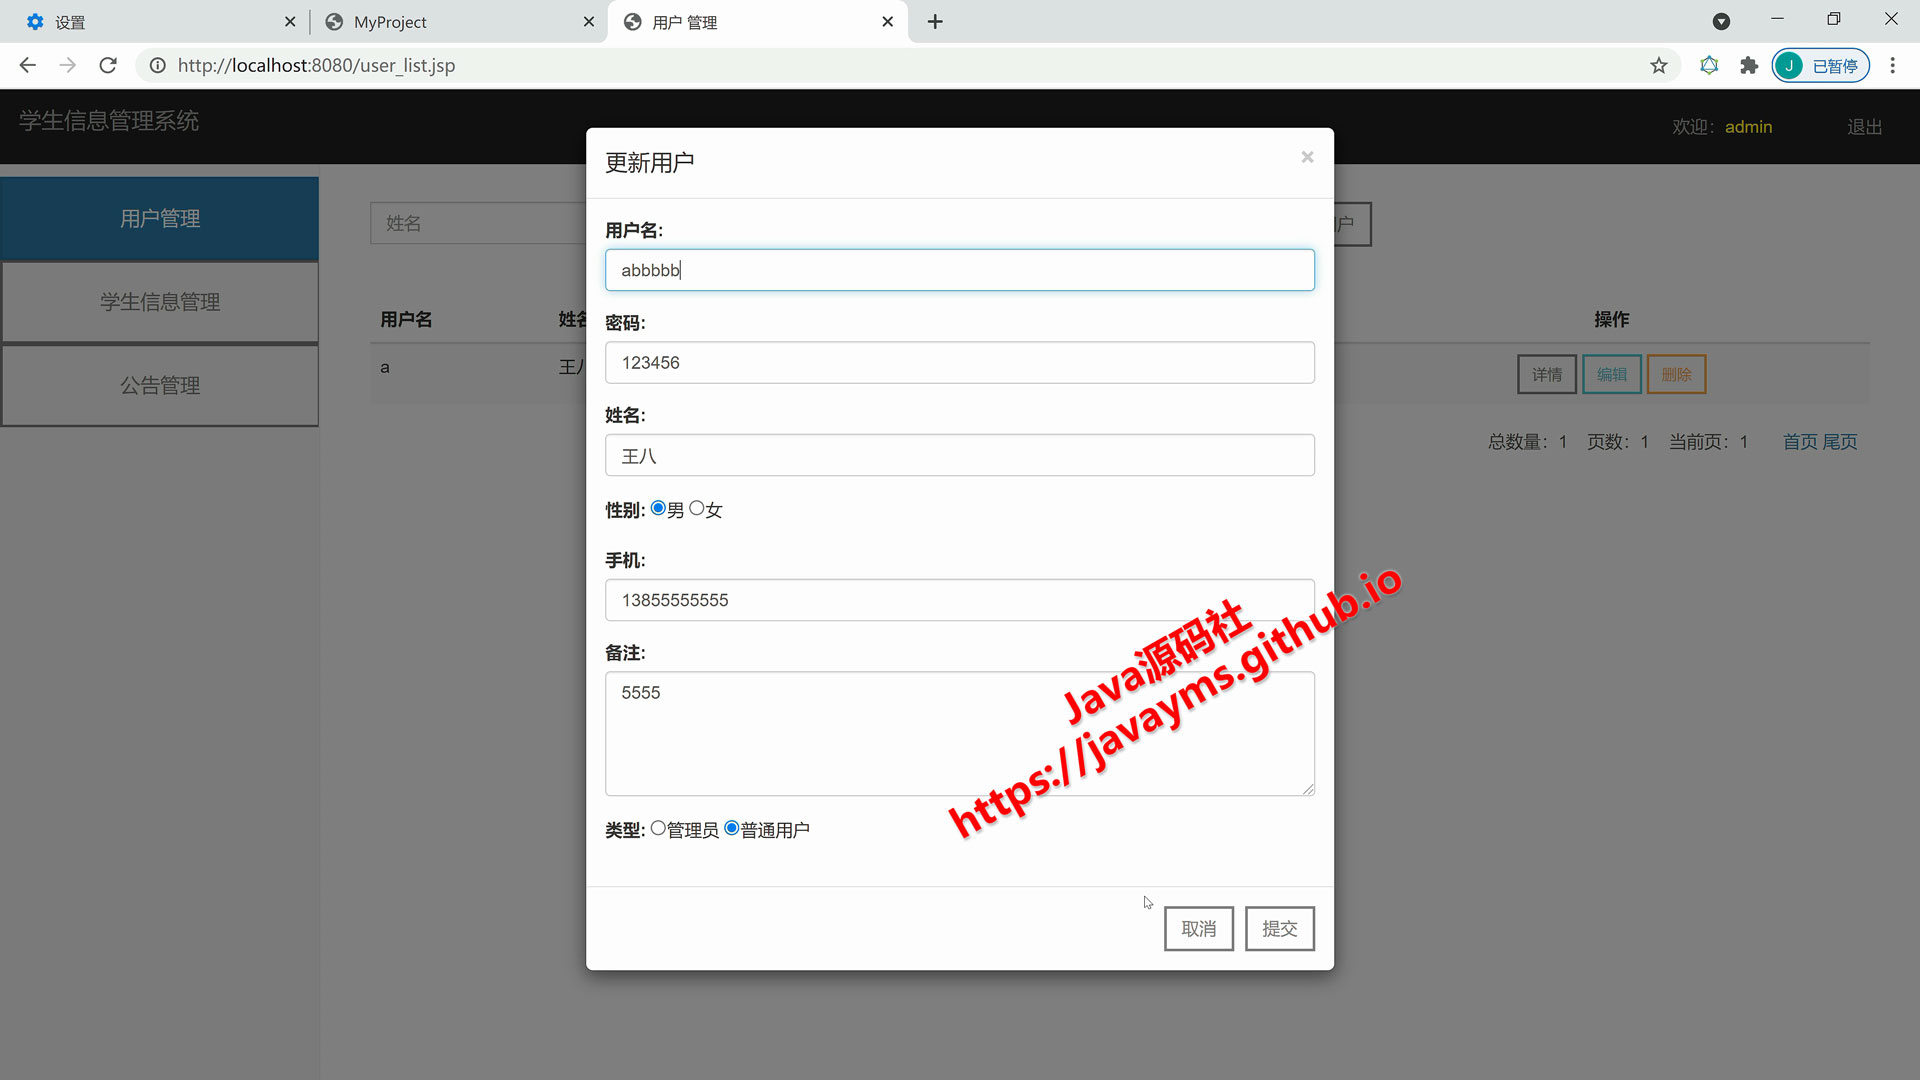Click the 用户名 column header

tap(406, 319)
